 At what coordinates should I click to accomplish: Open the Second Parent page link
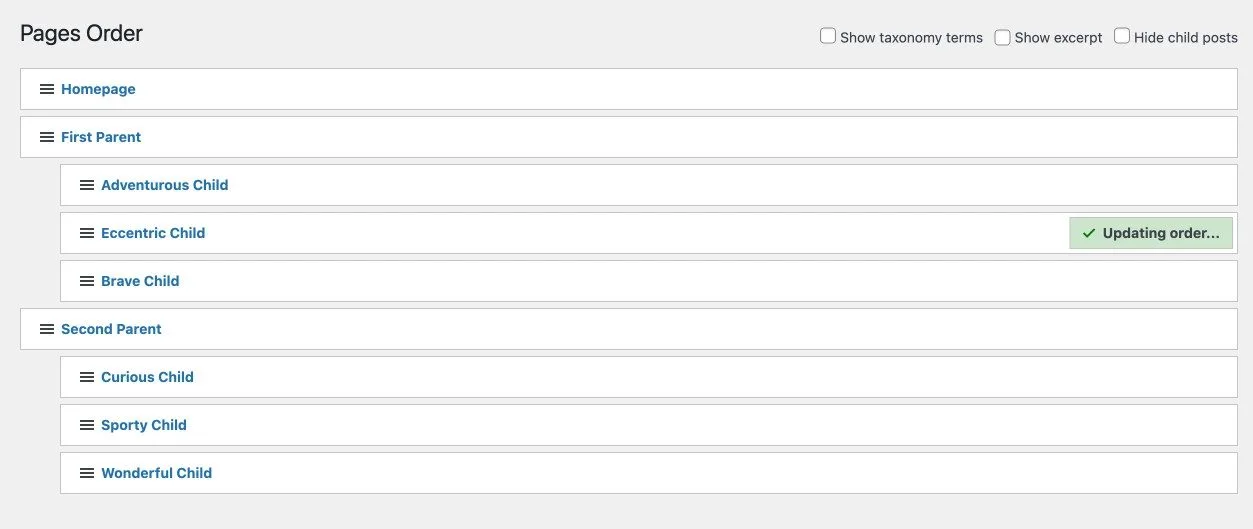[111, 329]
